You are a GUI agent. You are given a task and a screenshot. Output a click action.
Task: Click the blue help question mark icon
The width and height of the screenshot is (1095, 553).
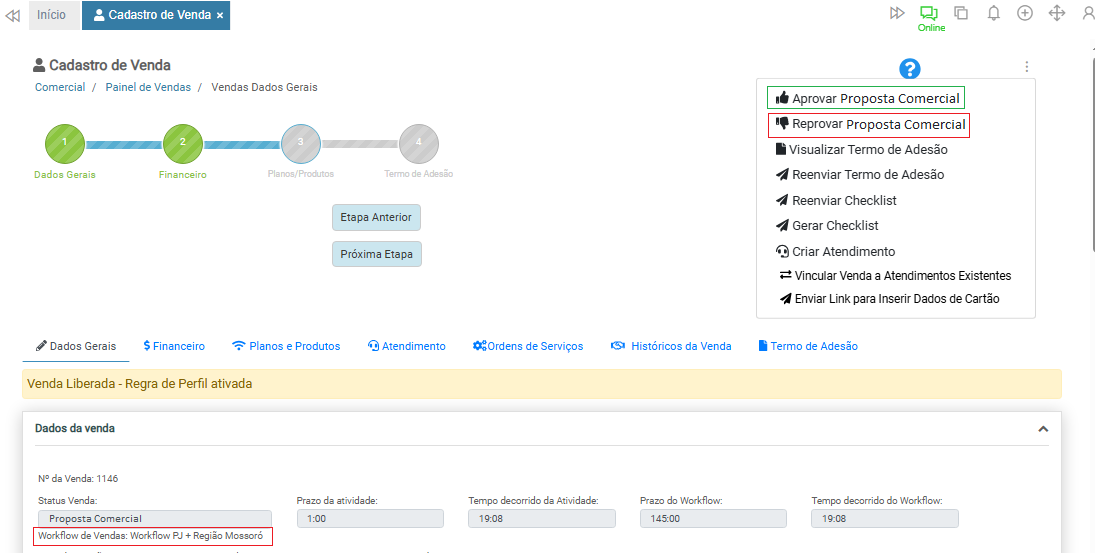point(909,69)
